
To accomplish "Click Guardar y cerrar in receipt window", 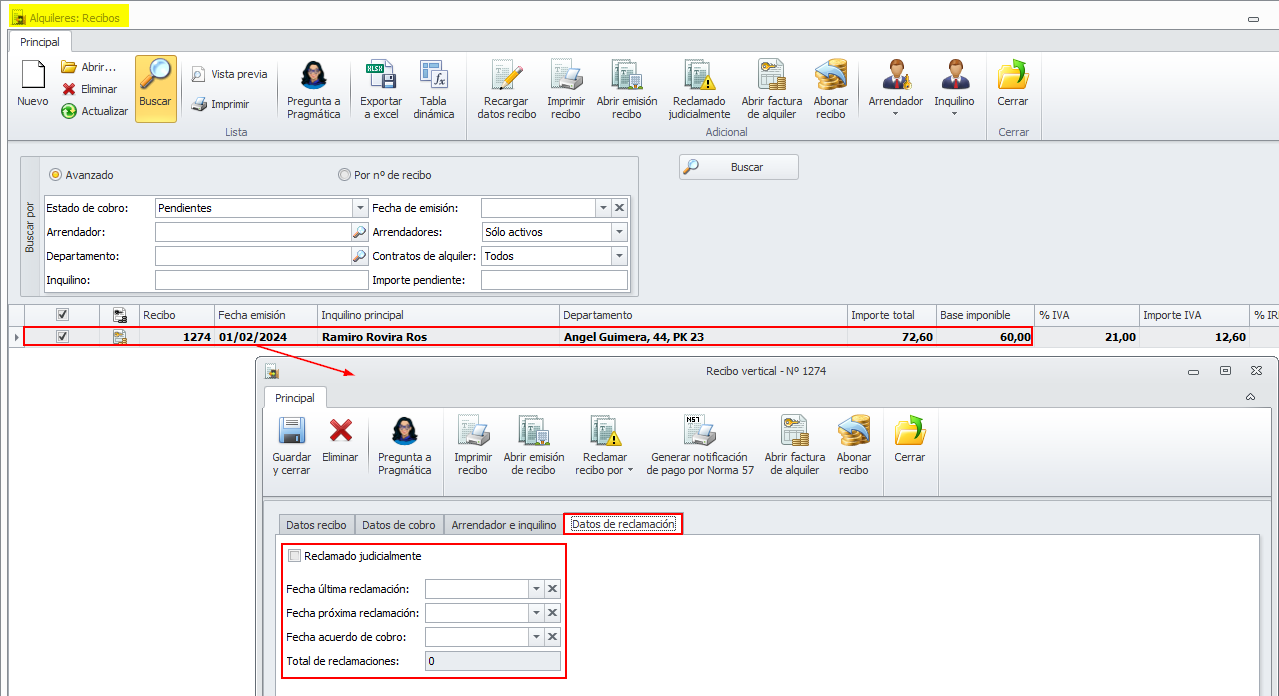I will coord(292,446).
